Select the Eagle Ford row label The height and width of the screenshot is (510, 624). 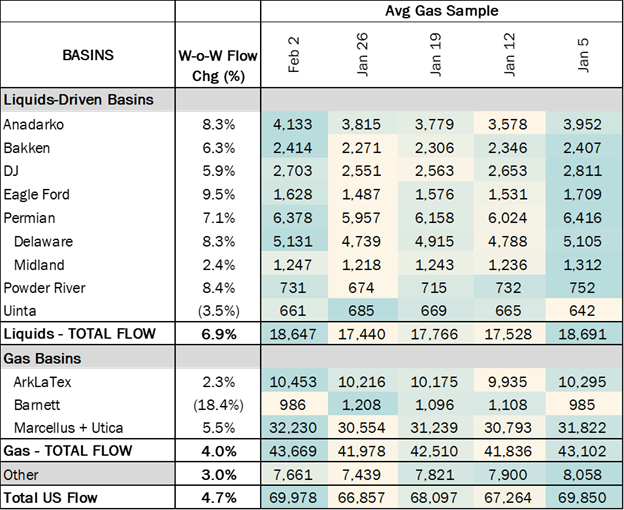37,195
